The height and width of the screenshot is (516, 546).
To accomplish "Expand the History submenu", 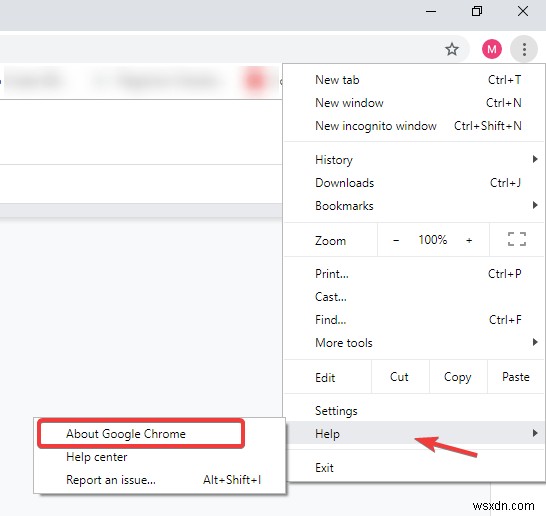I will click(414, 160).
